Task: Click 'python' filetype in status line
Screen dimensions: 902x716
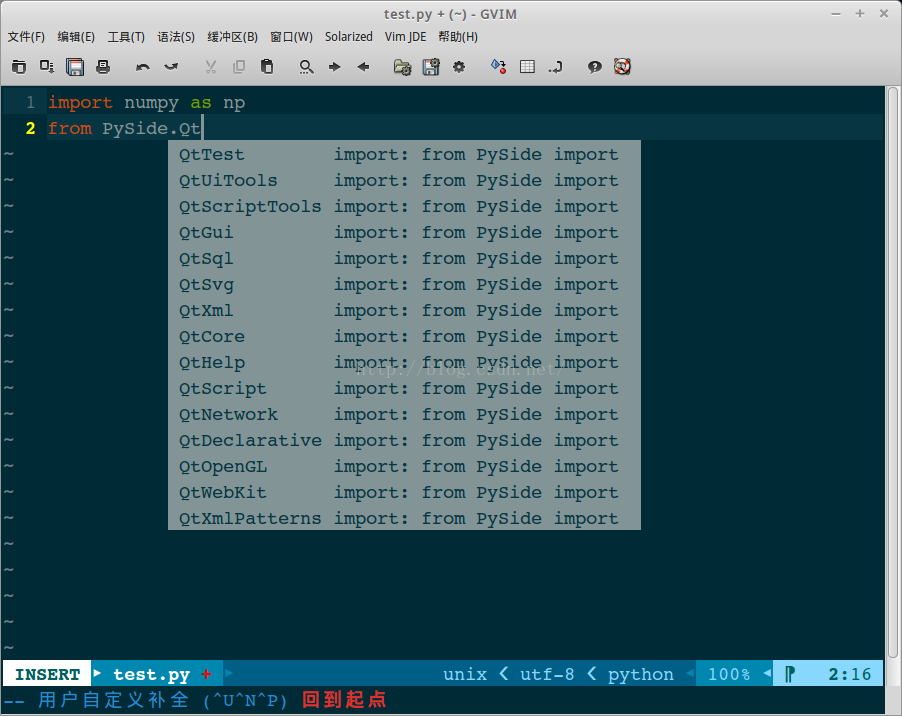Action: click(641, 674)
